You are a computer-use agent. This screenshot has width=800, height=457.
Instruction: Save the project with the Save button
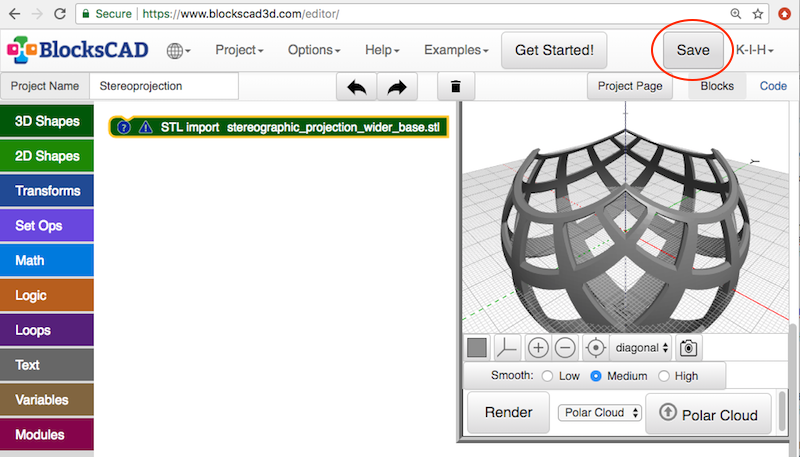click(x=693, y=50)
